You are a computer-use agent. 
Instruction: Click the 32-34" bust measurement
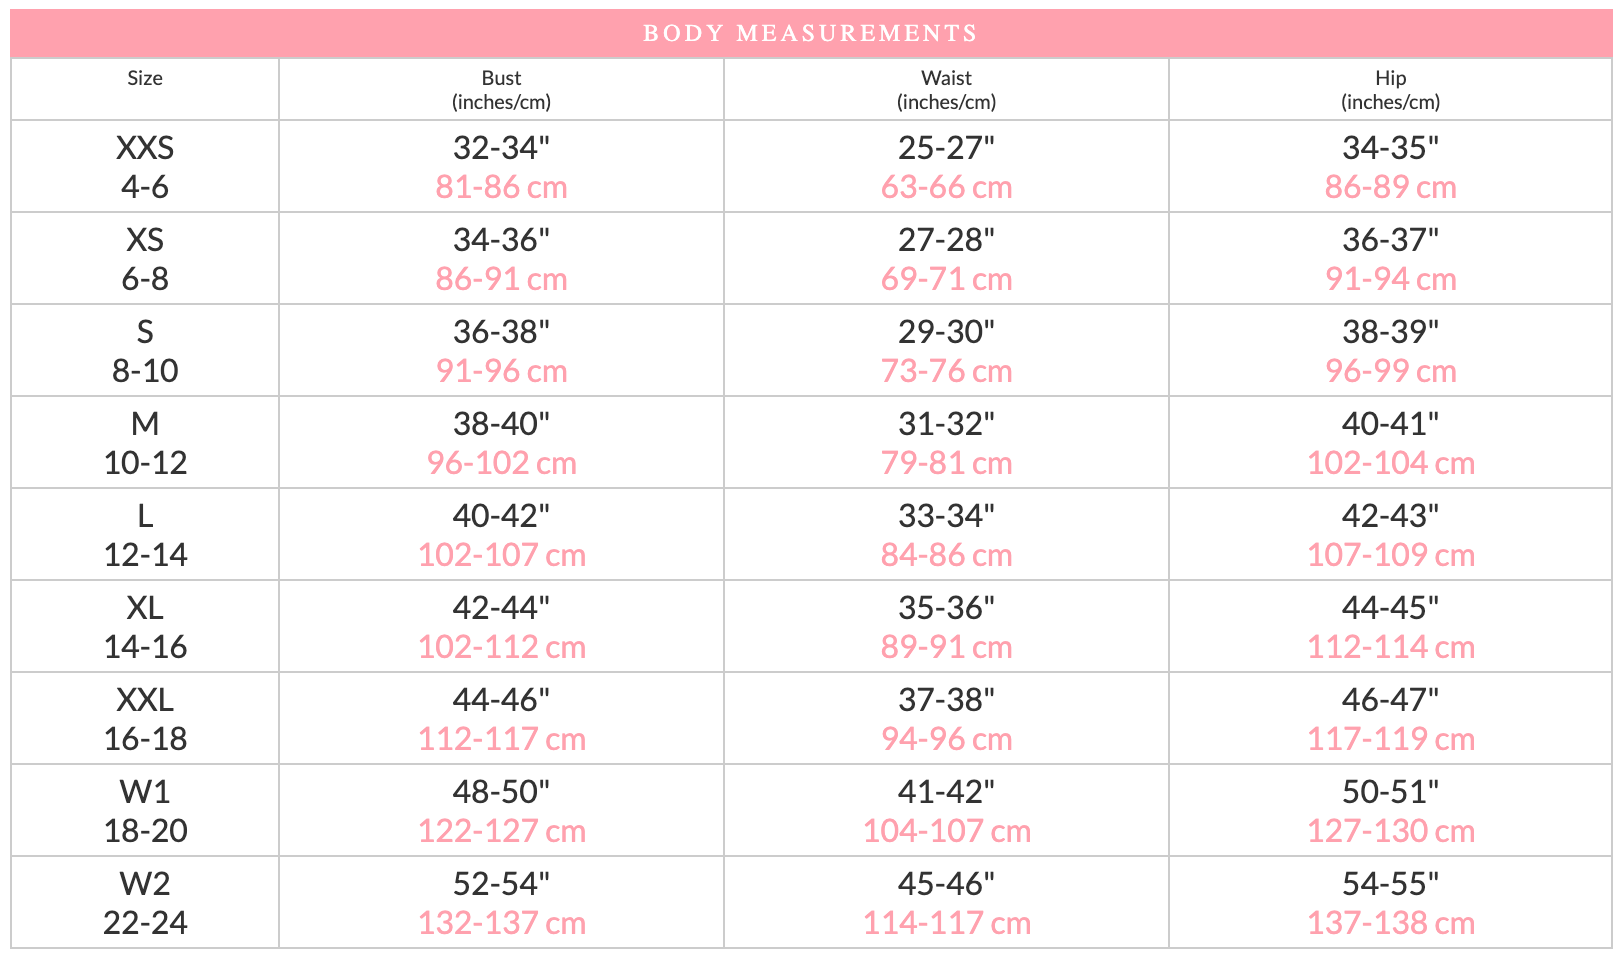pos(501,148)
